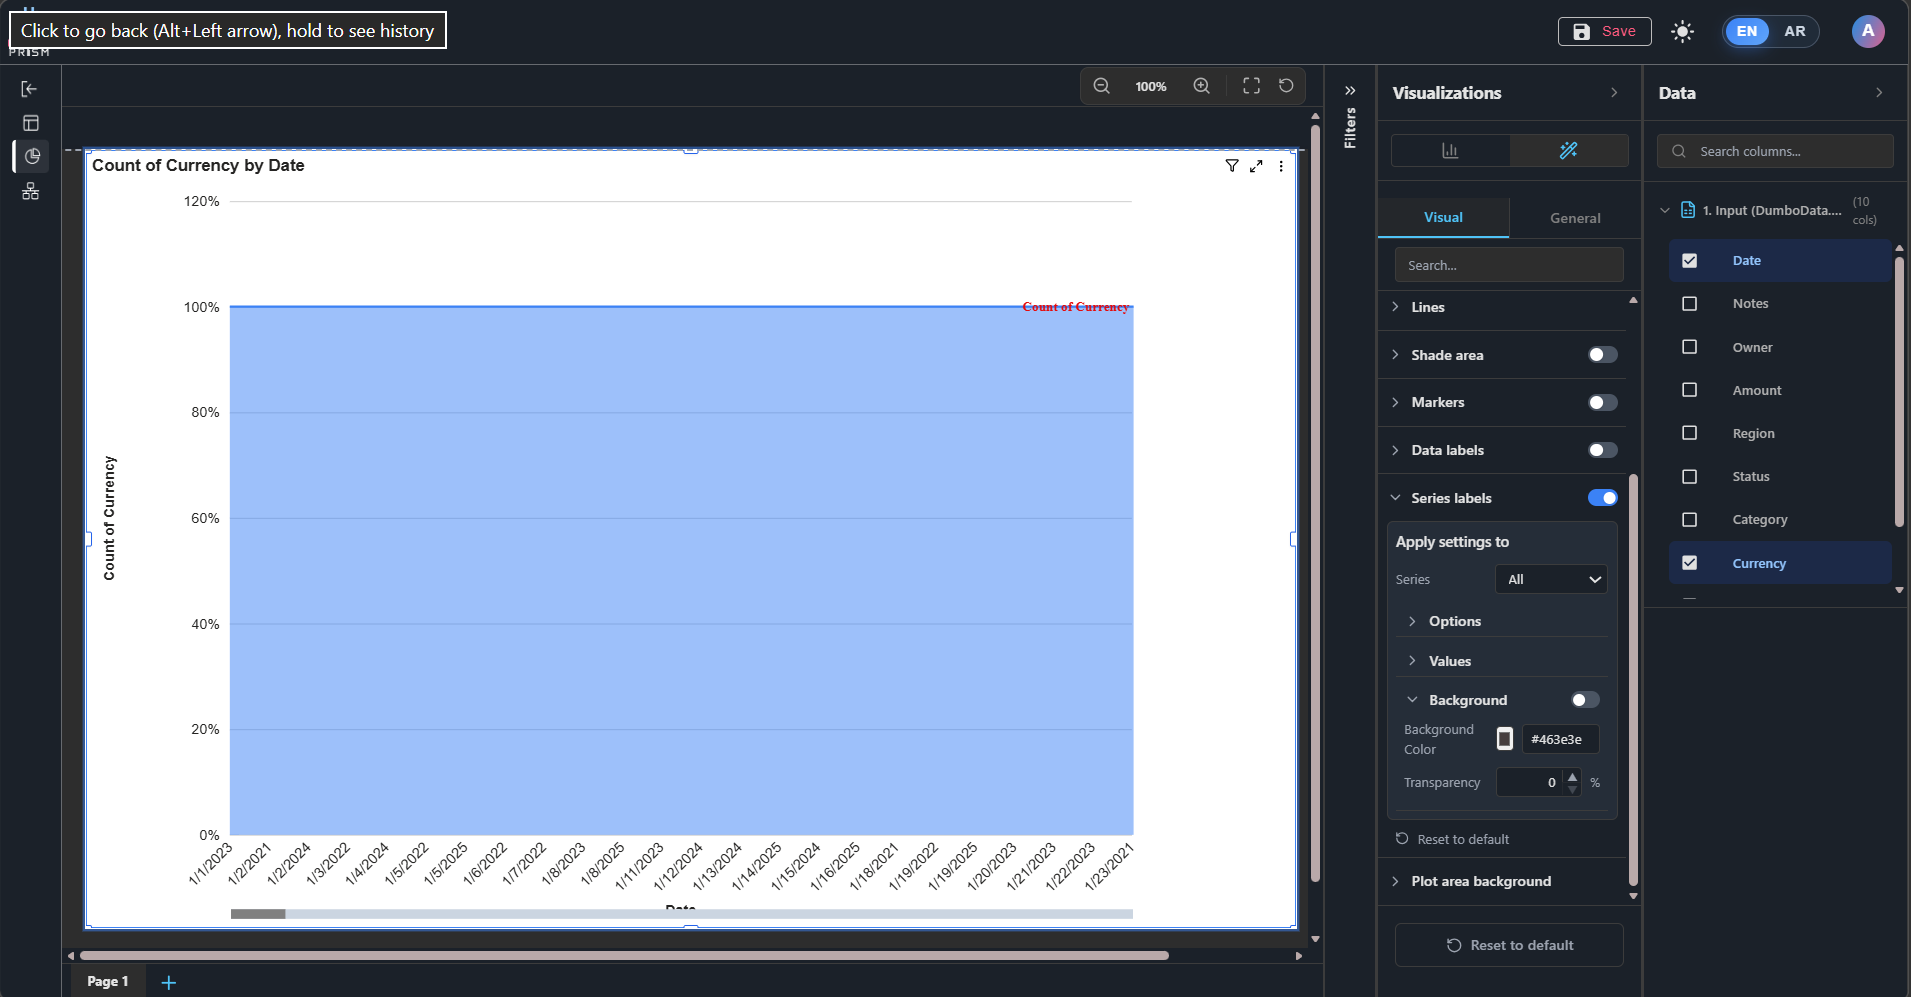Click the bottom Reset to default button
The width and height of the screenshot is (1911, 997).
pos(1509,945)
